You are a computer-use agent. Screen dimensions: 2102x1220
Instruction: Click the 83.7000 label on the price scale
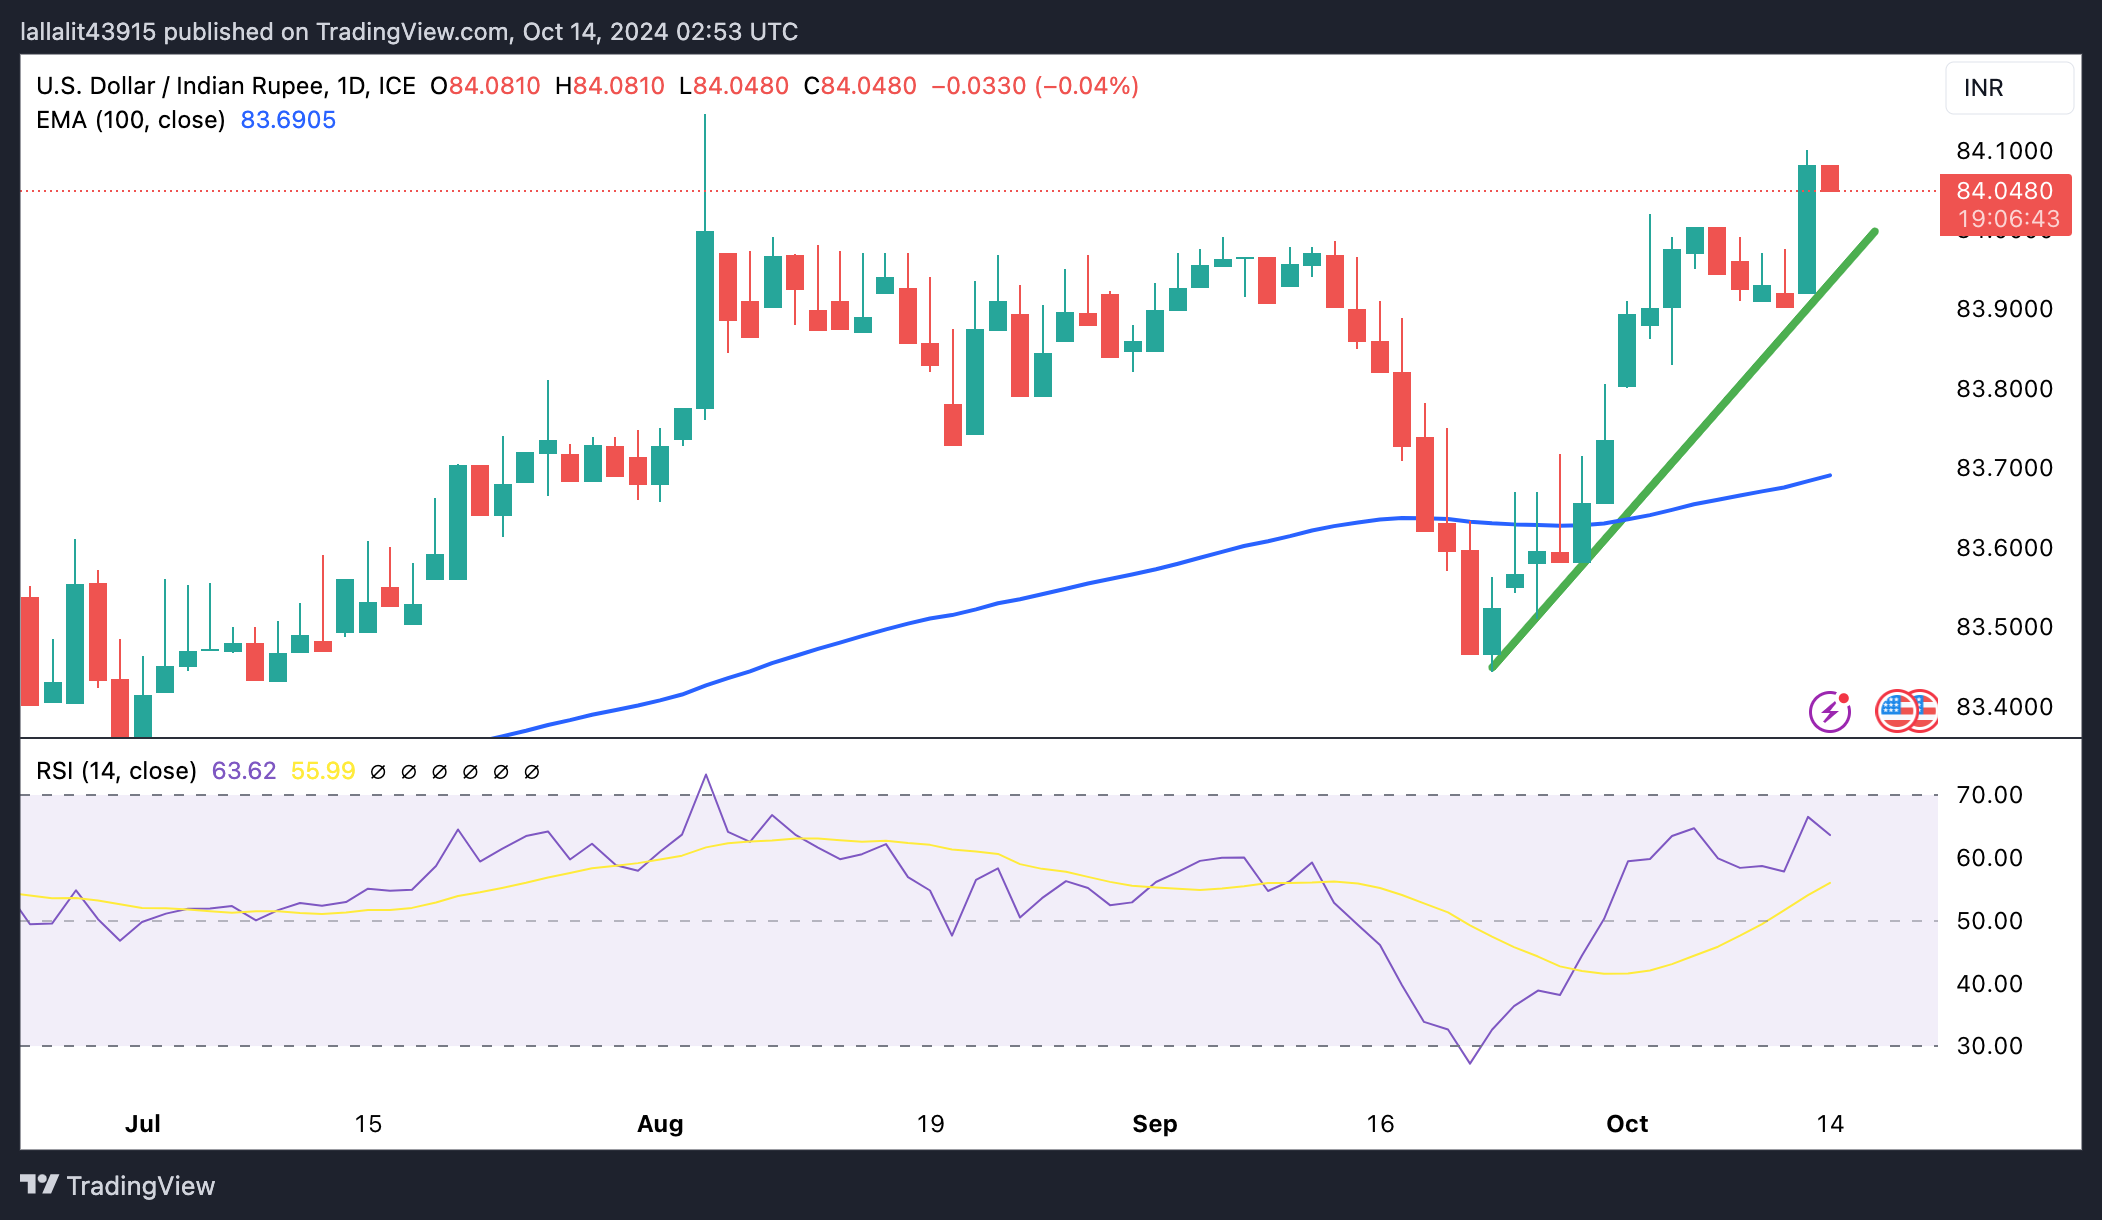pos(2004,468)
